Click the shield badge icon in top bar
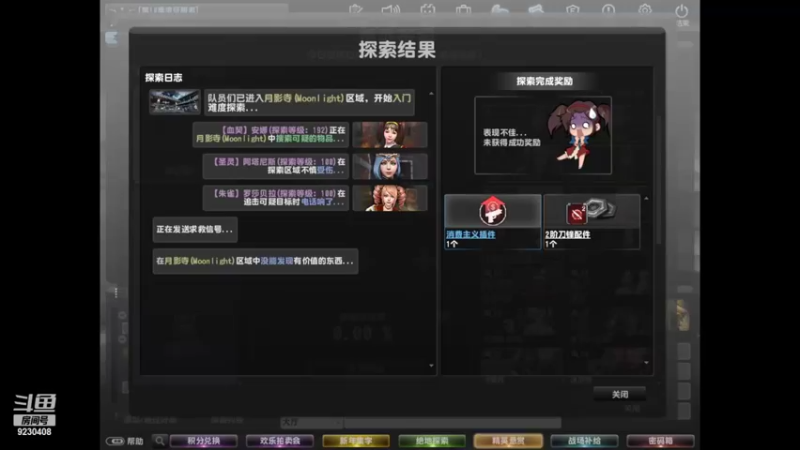This screenshot has width=800, height=450. (x=572, y=10)
